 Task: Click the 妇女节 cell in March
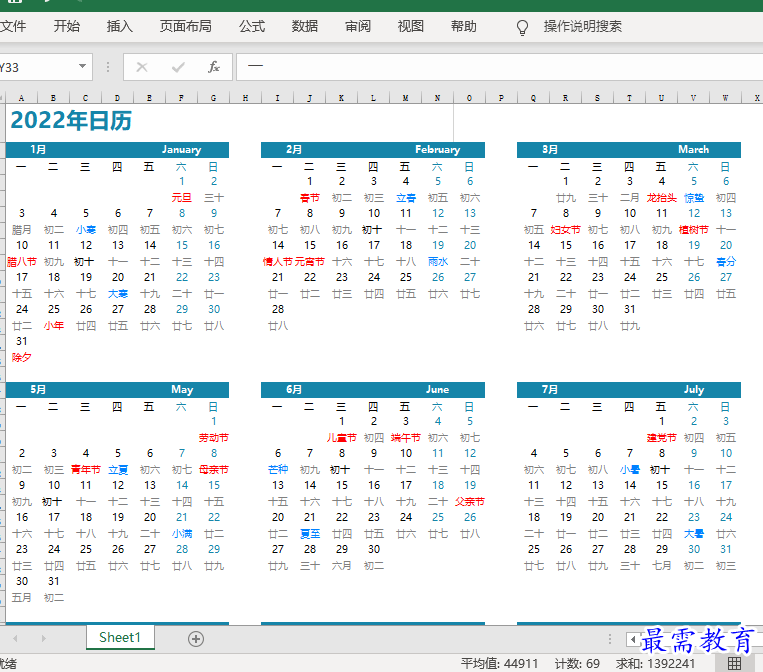click(x=565, y=230)
